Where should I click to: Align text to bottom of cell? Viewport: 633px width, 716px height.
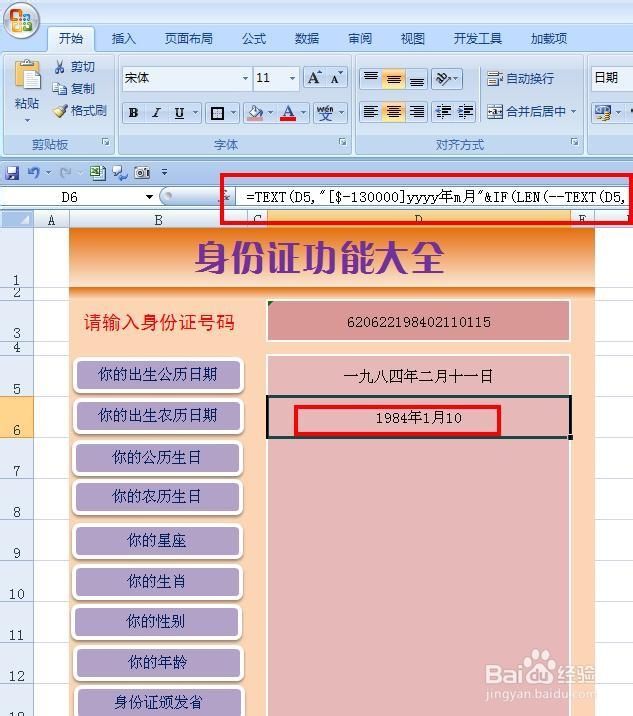416,79
